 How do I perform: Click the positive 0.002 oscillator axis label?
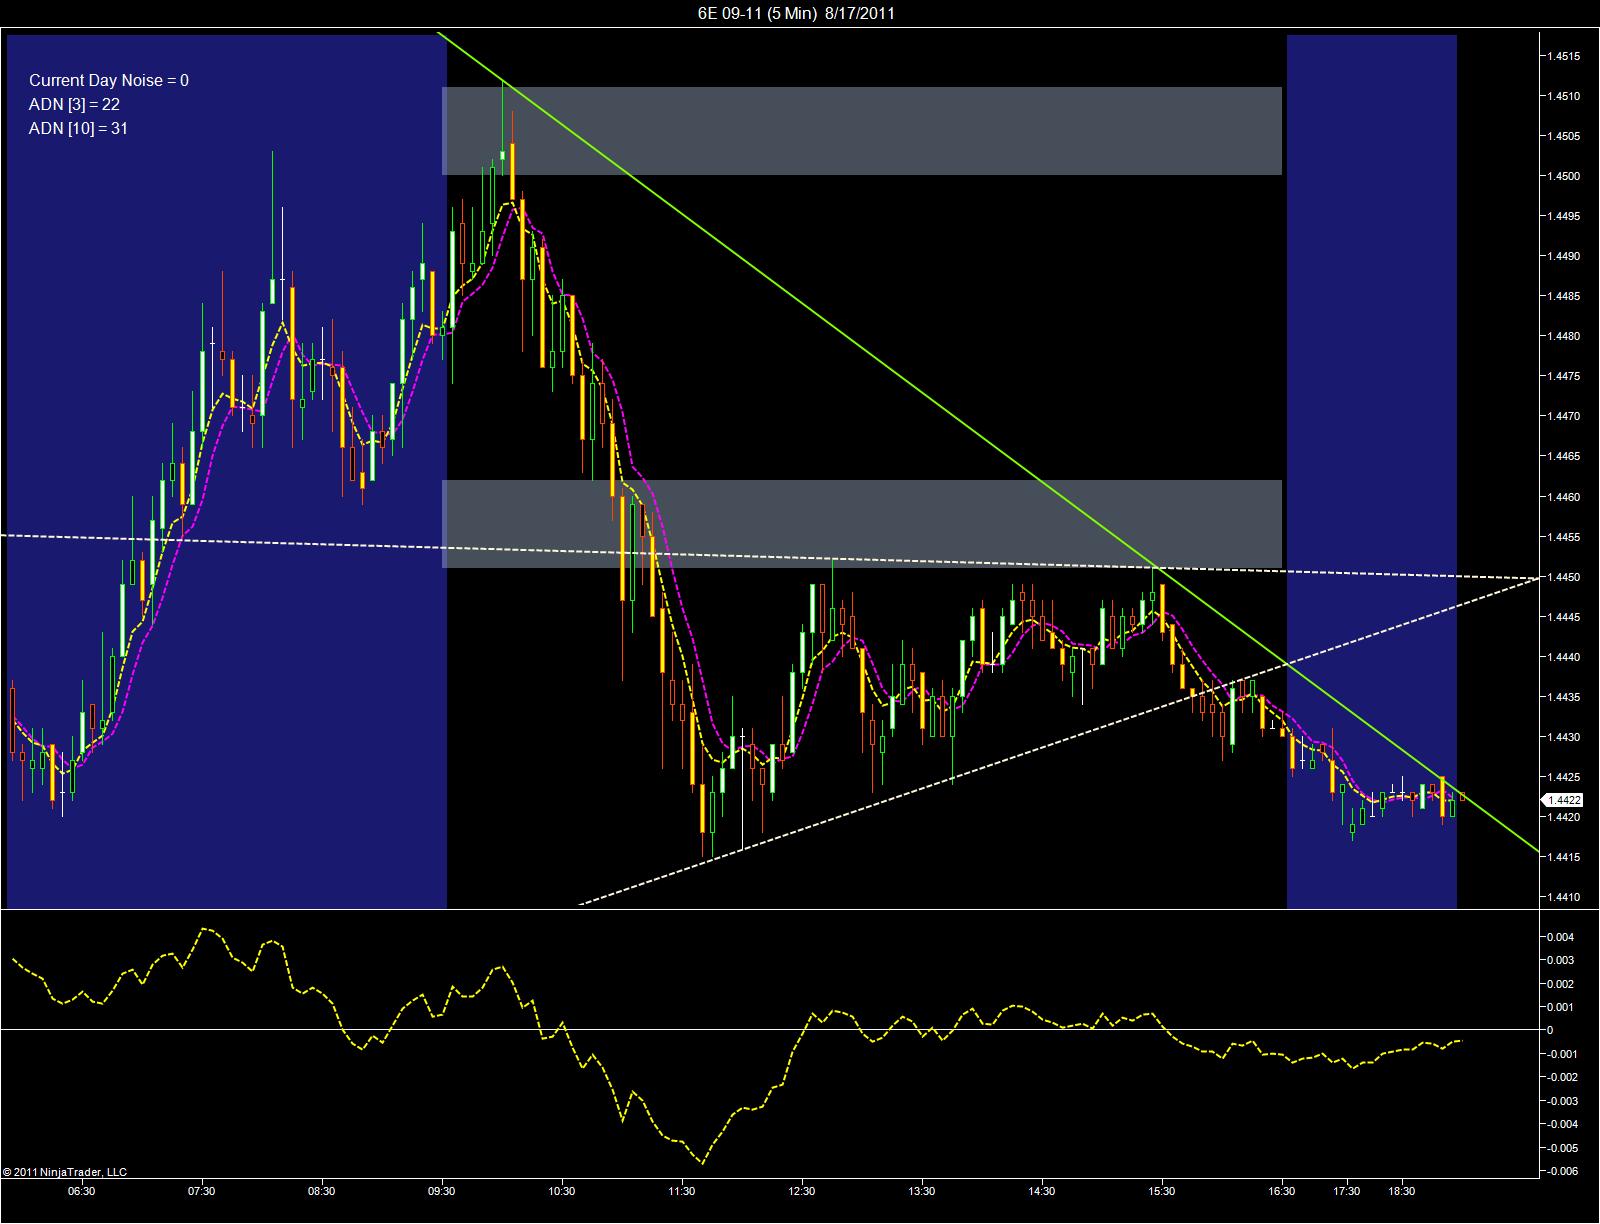[1560, 984]
